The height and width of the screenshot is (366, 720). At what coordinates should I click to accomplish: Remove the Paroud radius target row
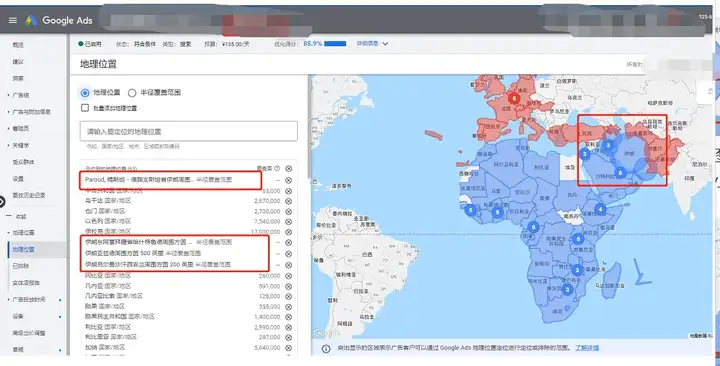288,180
